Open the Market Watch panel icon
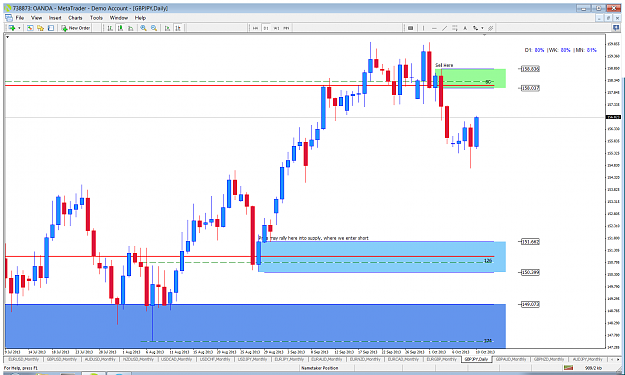625x375 pixels. [x=30, y=28]
